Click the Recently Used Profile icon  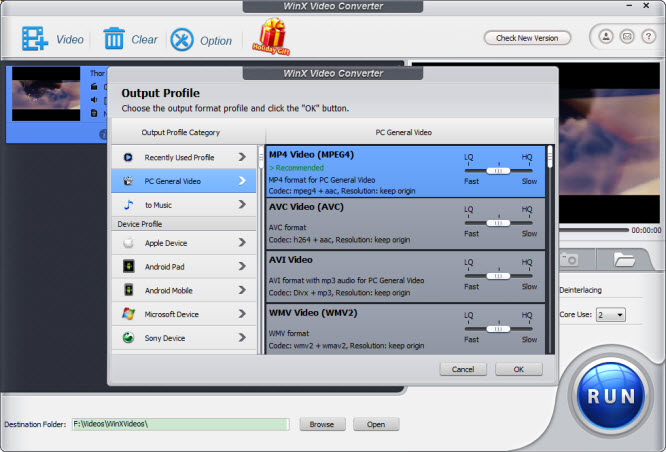tap(128, 158)
